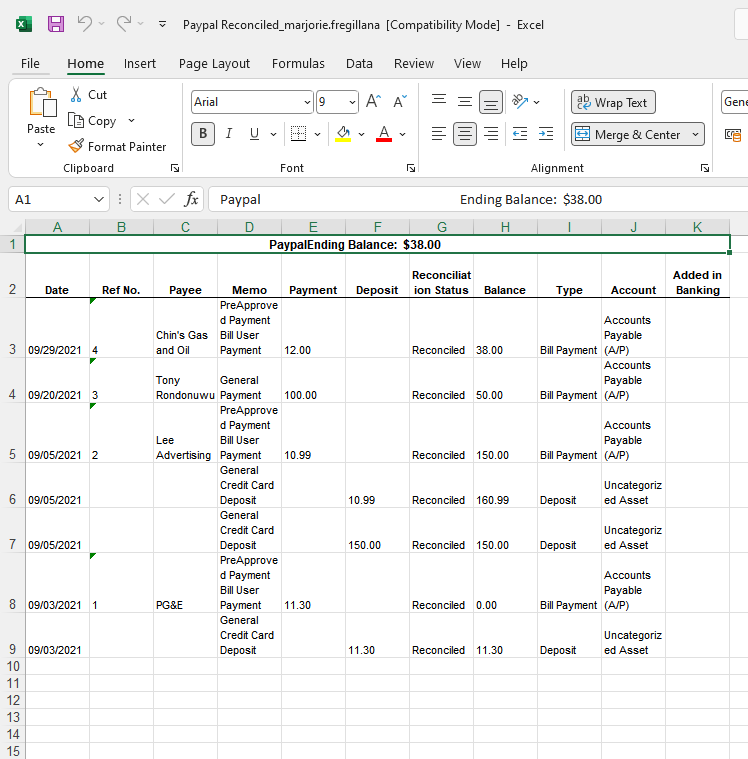
Task: Switch to the Review tab
Action: 414,63
